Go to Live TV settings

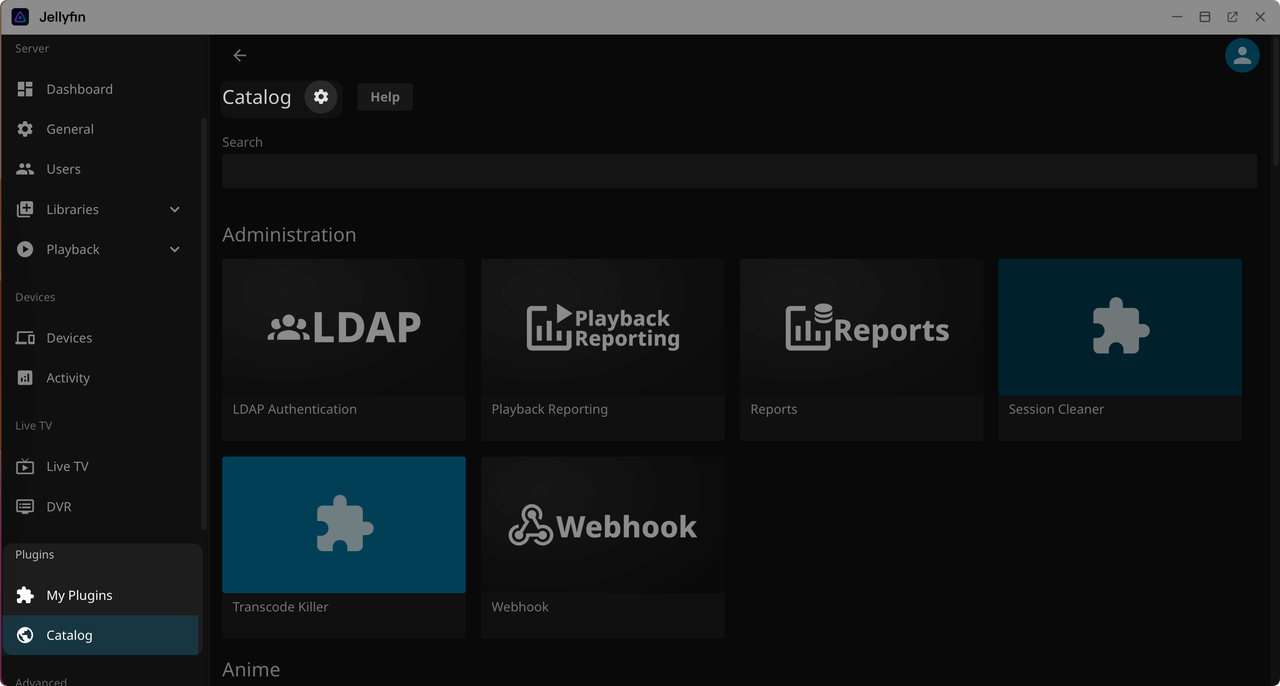67,466
